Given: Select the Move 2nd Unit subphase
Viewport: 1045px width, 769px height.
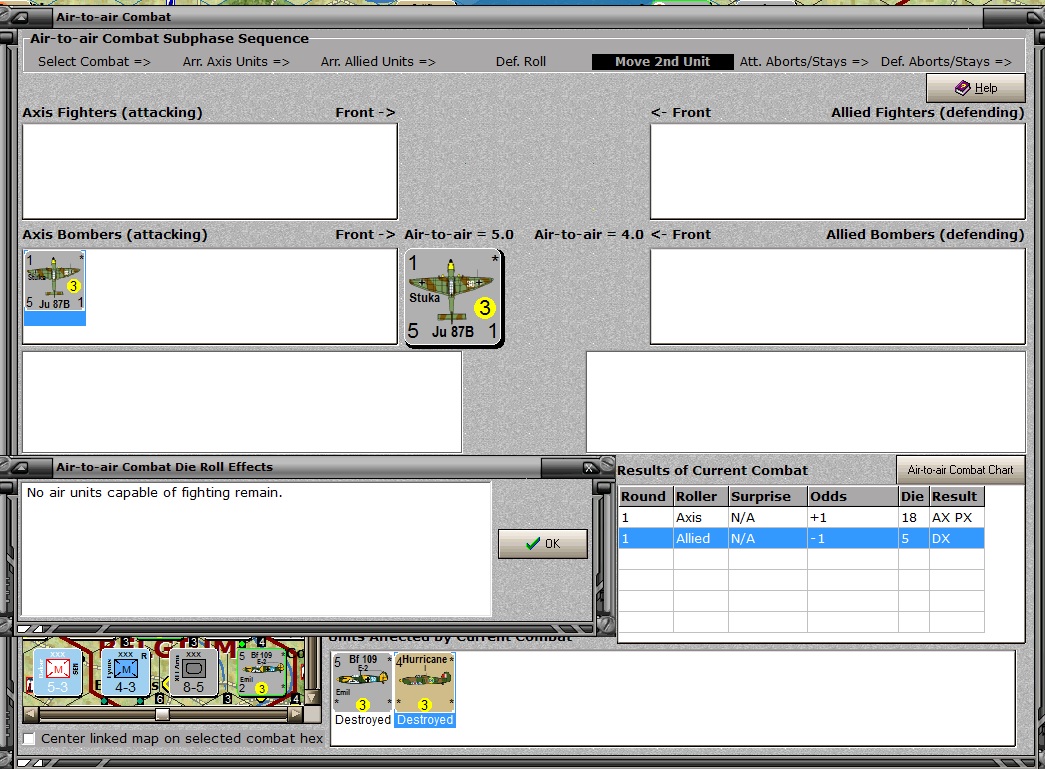Looking at the screenshot, I should tap(662, 61).
